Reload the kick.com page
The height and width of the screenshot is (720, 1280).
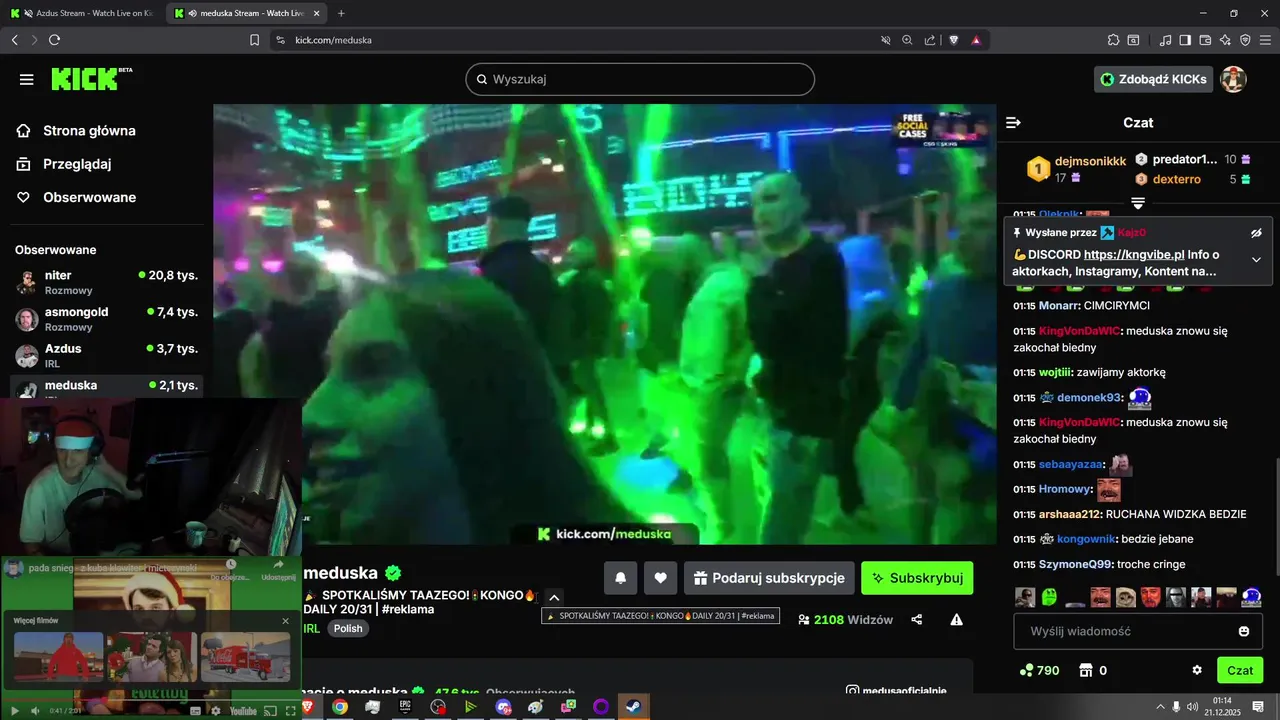pyautogui.click(x=54, y=40)
